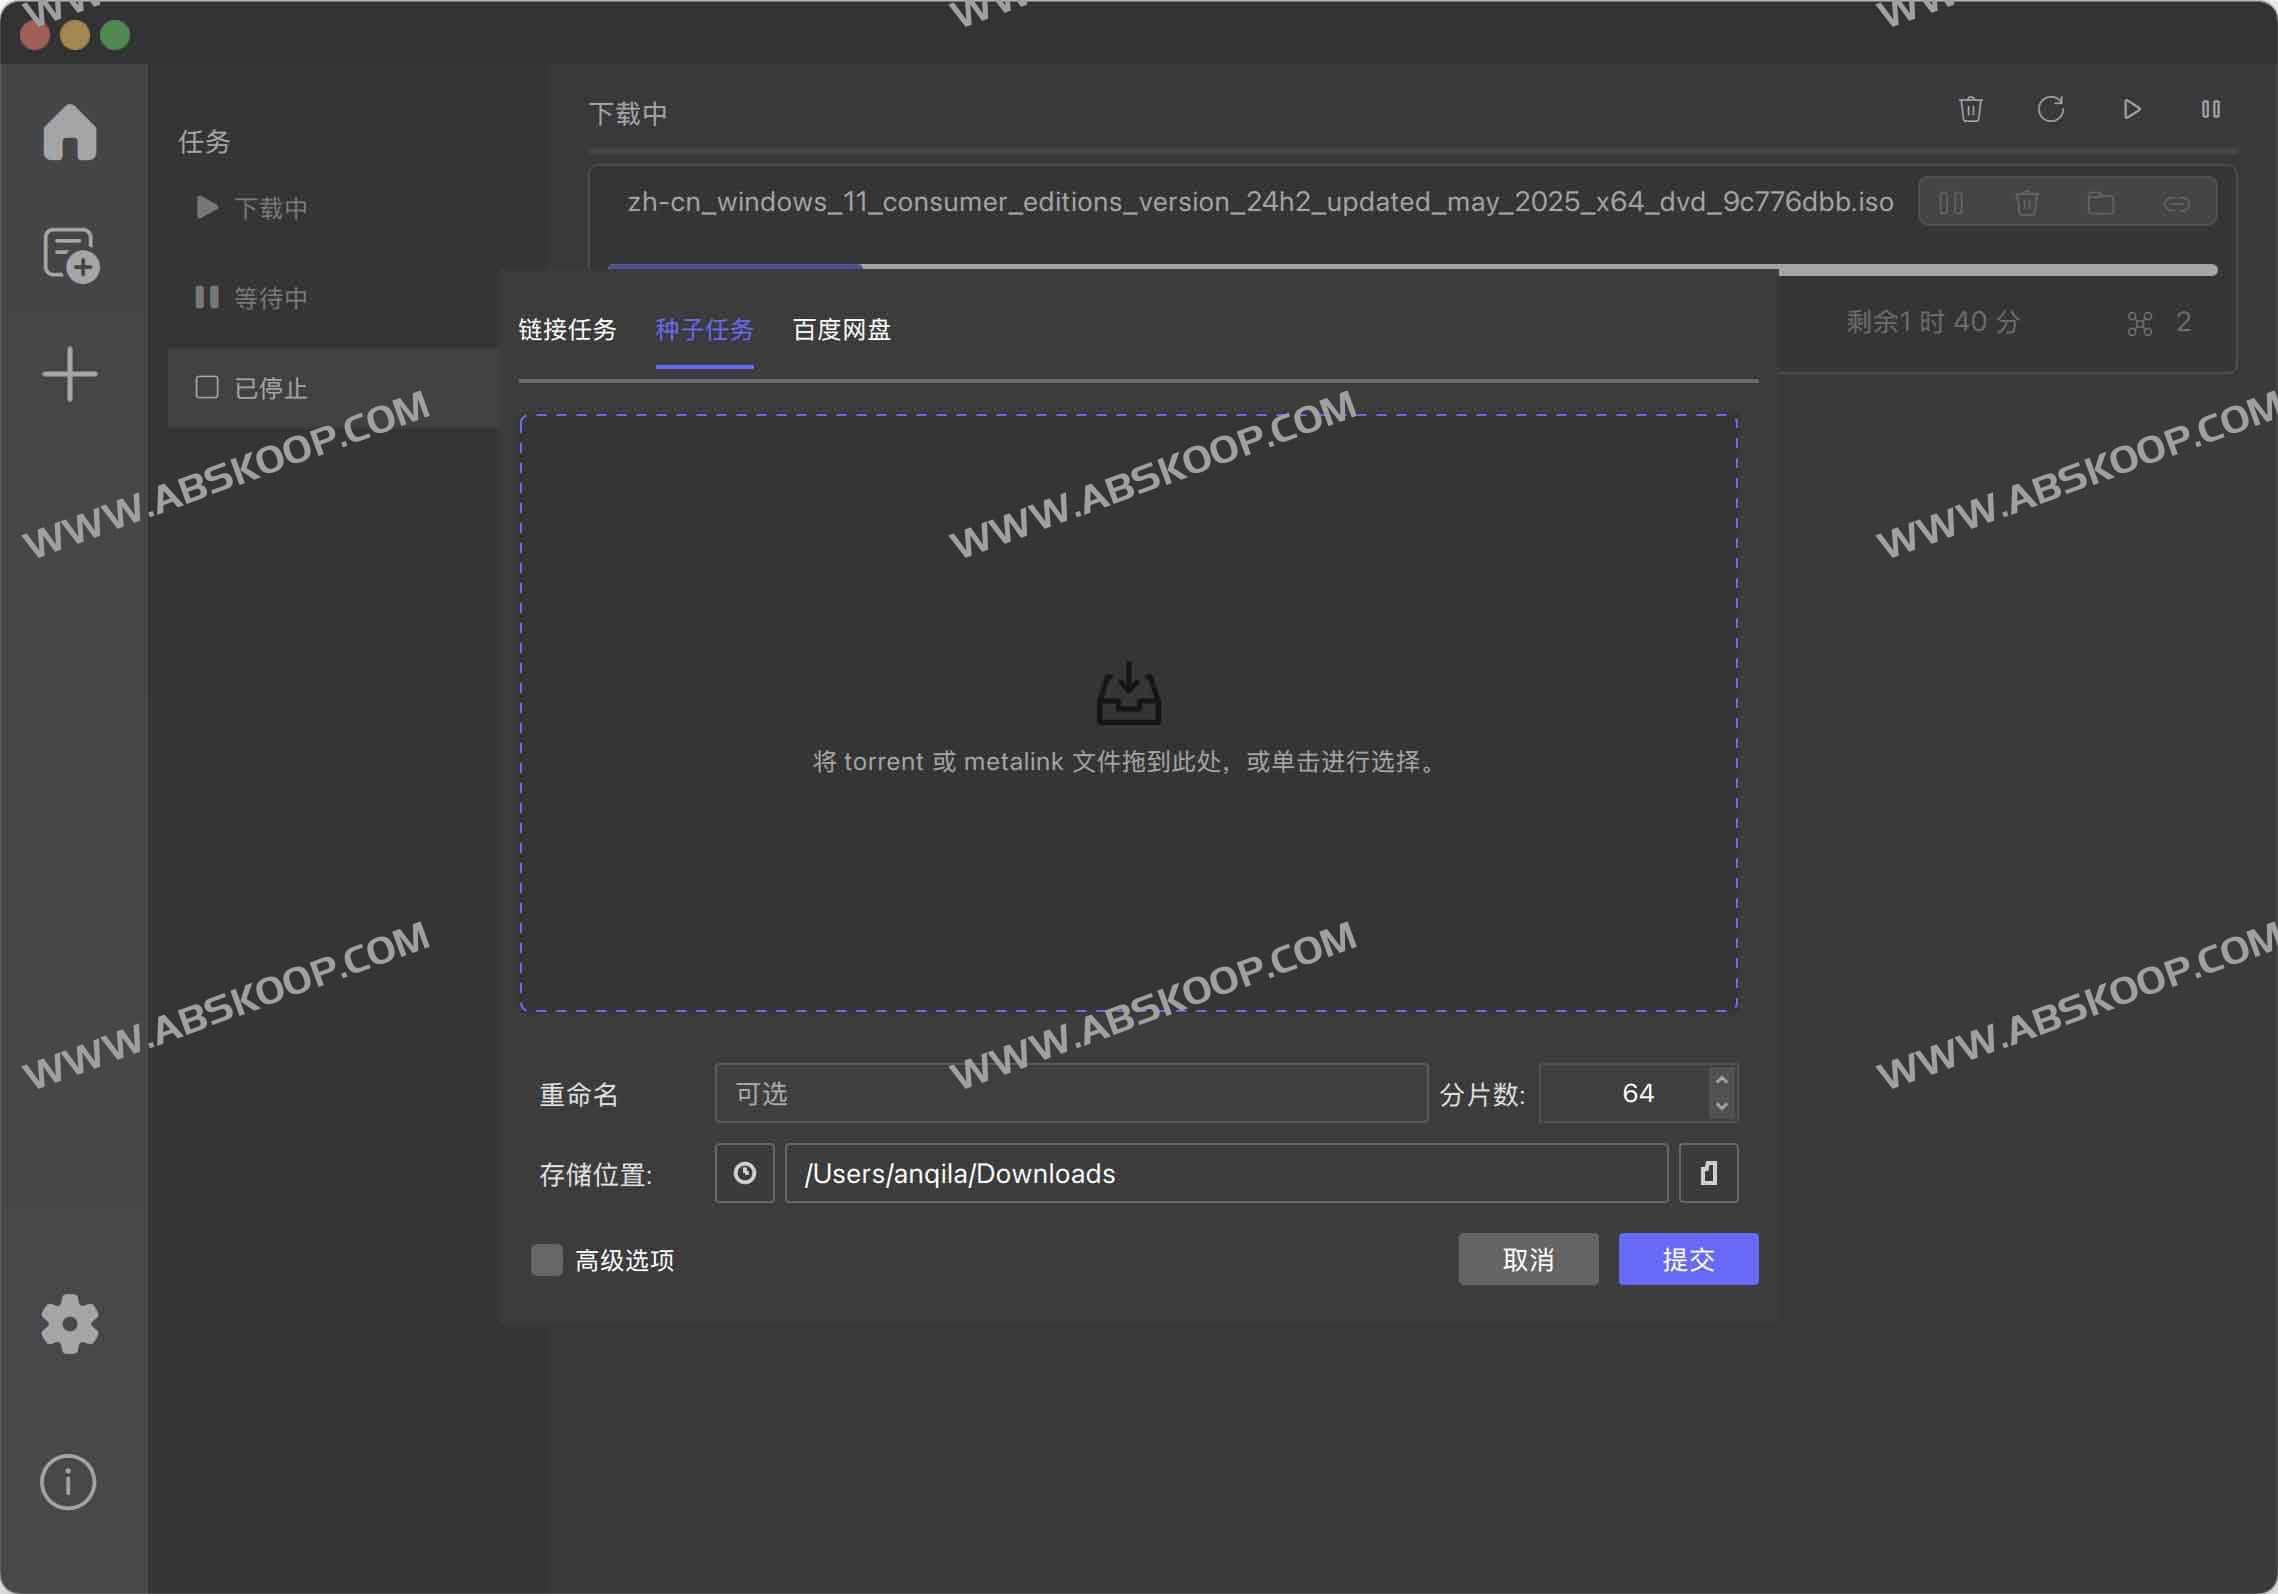Click the 提交 submit button
Screen dimensions: 2278x1594
(1687, 1259)
